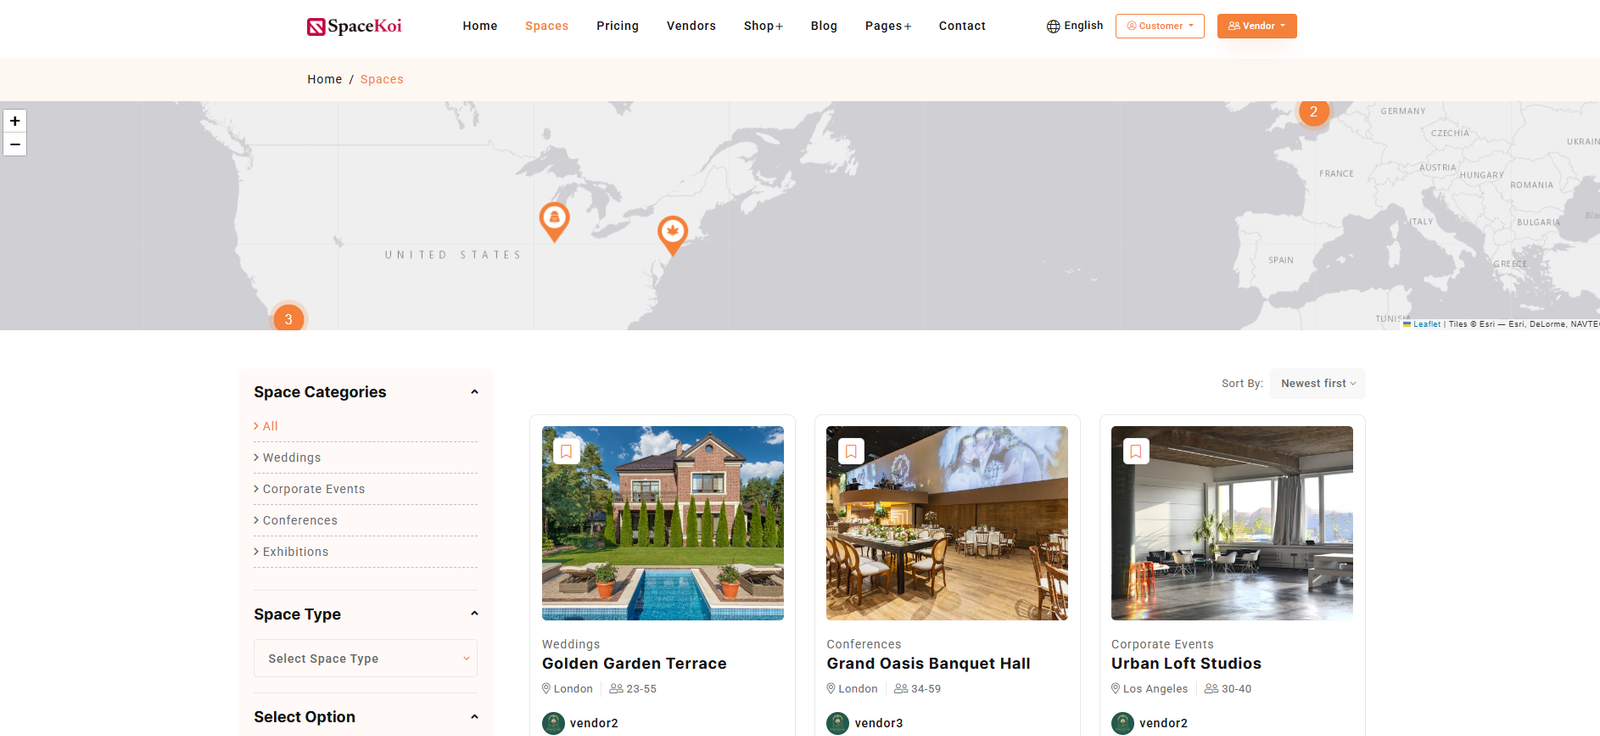Bookmark the Urban Loft Studios space

tap(1136, 451)
